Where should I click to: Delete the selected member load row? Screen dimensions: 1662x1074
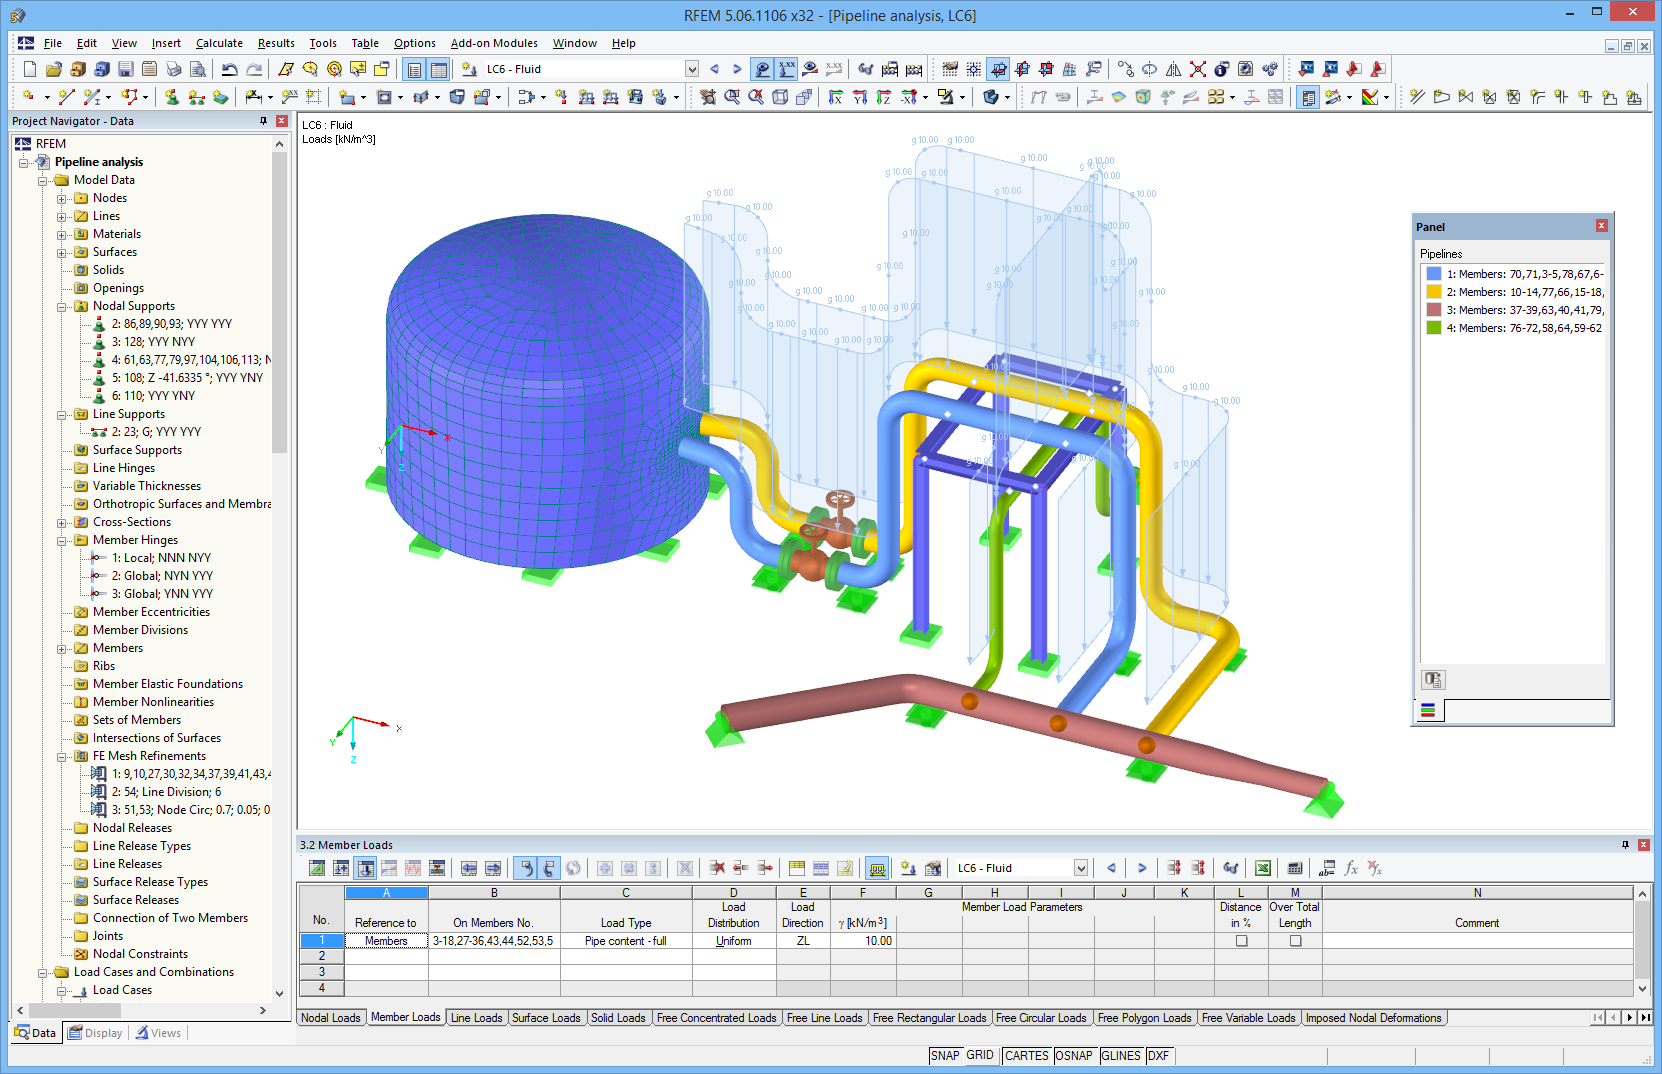point(716,868)
